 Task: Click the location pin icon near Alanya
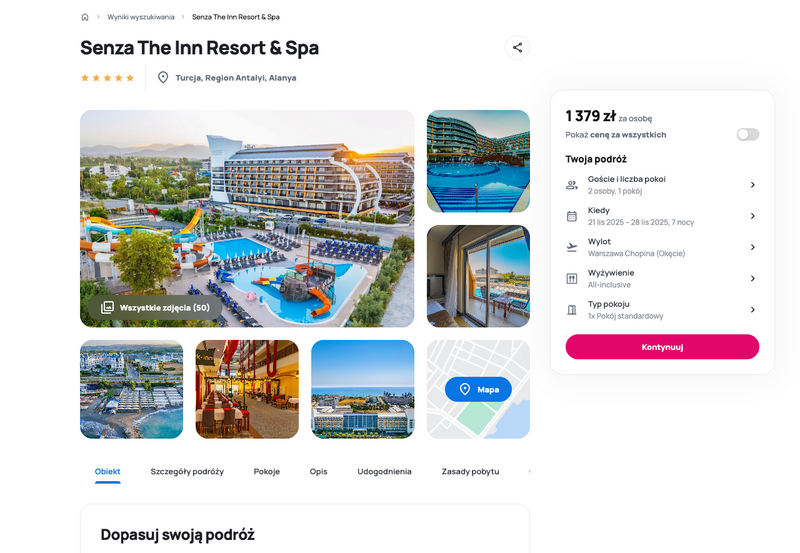(163, 78)
